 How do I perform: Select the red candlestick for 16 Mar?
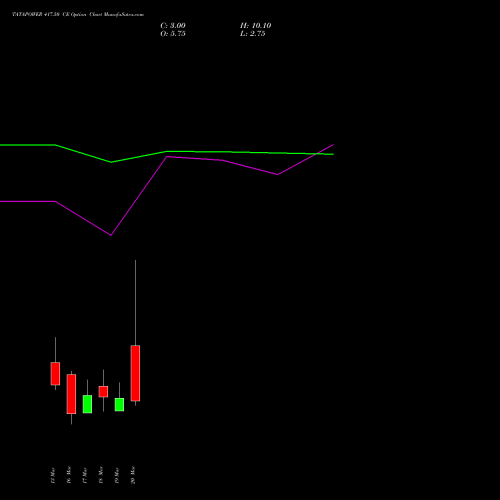coord(71,394)
